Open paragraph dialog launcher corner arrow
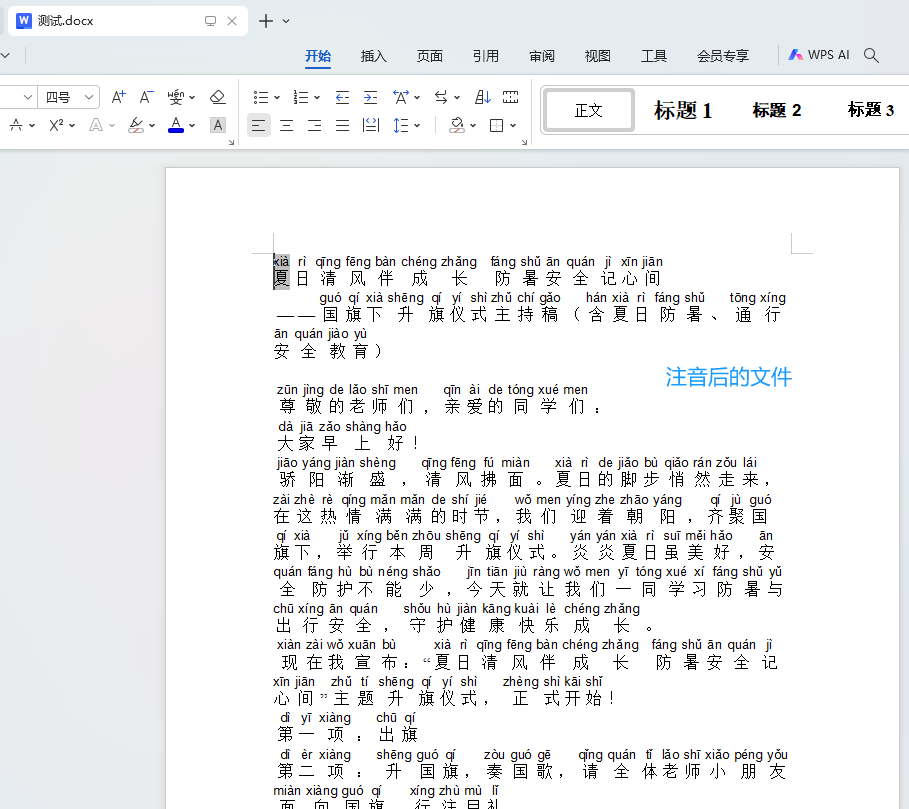This screenshot has width=909, height=809. 524,142
